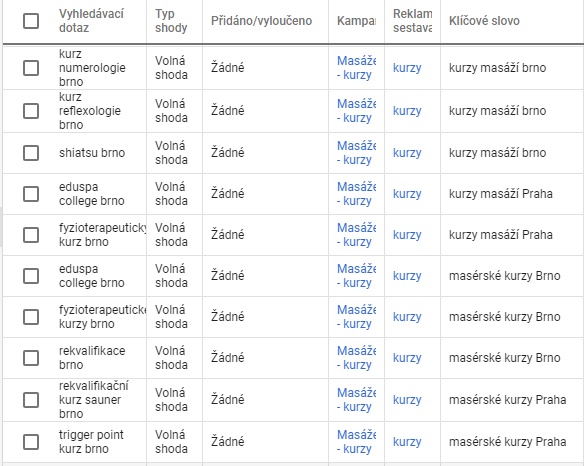Viewport: 584px width, 466px height.
Task: Sort by the 'Typ shody' column header
Action: tap(171, 21)
